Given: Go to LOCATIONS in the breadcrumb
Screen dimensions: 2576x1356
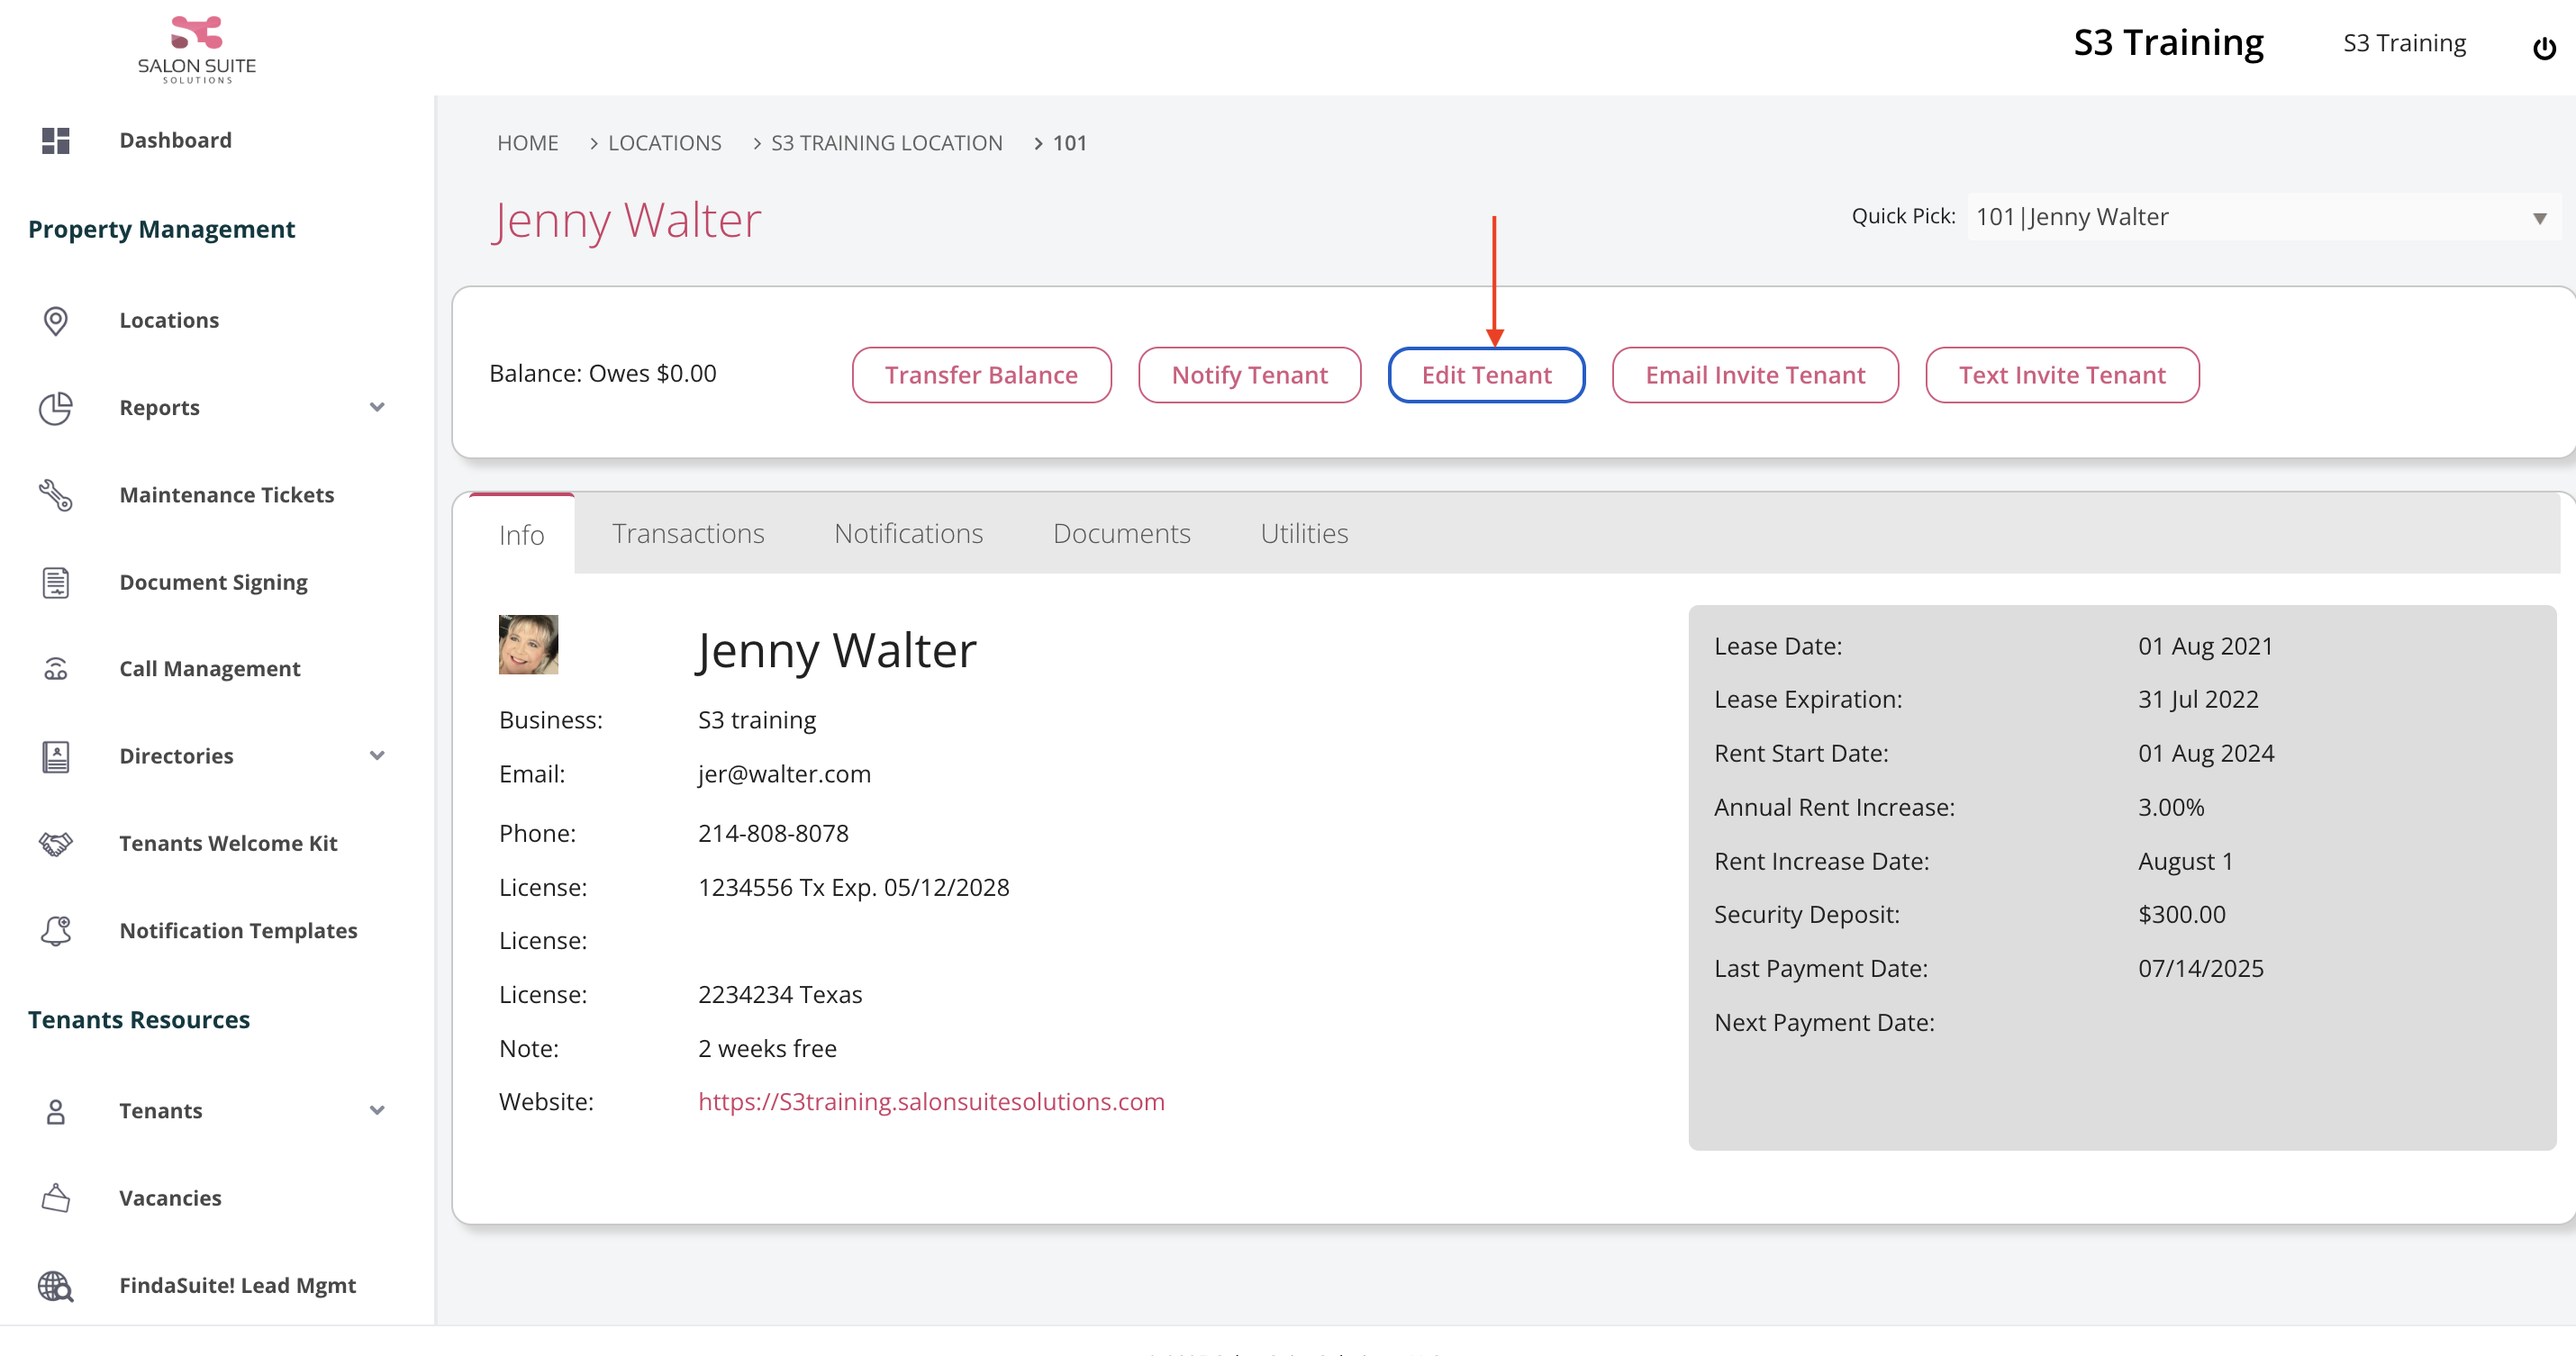Looking at the screenshot, I should point(664,143).
